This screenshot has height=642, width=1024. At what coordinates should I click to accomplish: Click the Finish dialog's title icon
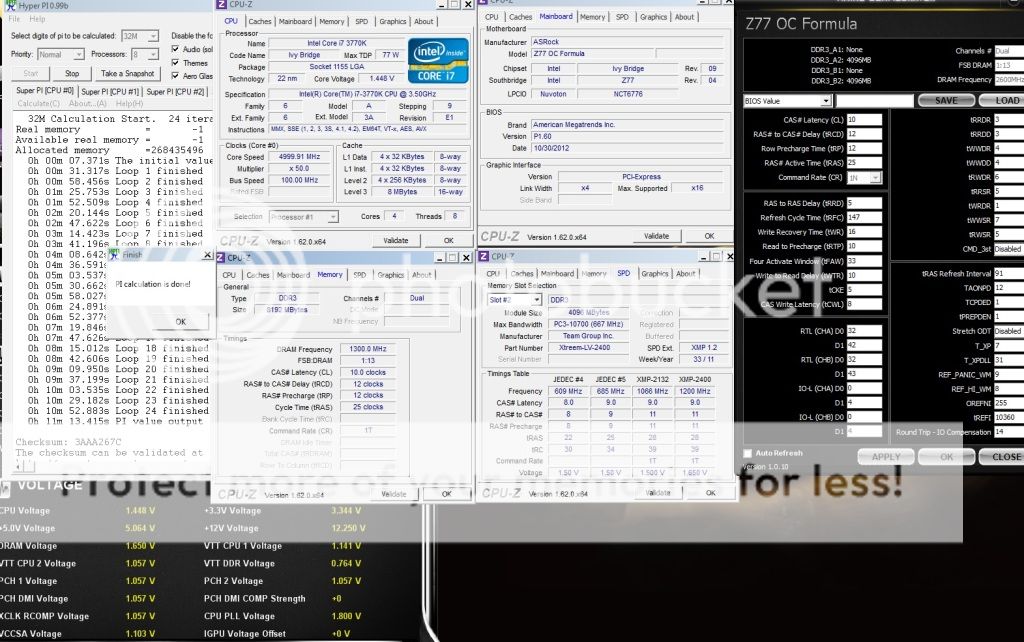pyautogui.click(x=115, y=255)
